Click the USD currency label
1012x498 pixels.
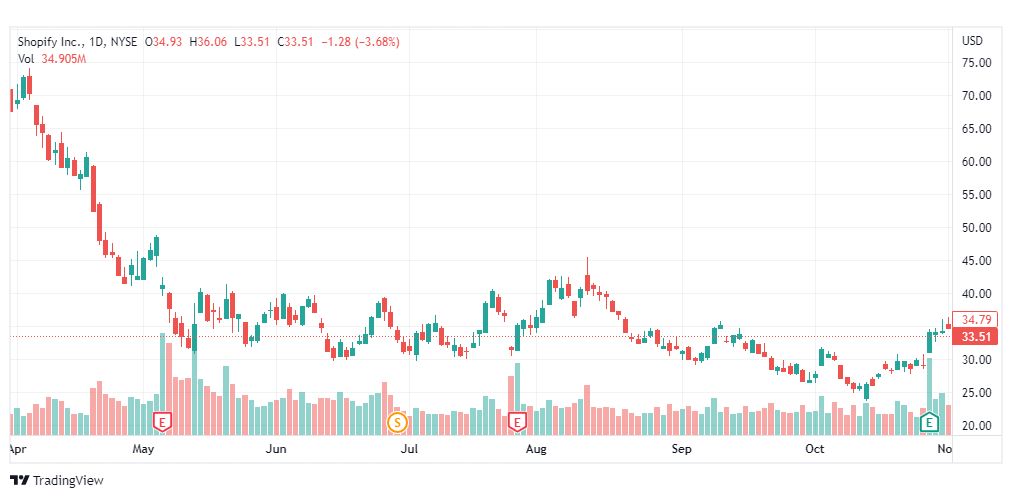(973, 41)
